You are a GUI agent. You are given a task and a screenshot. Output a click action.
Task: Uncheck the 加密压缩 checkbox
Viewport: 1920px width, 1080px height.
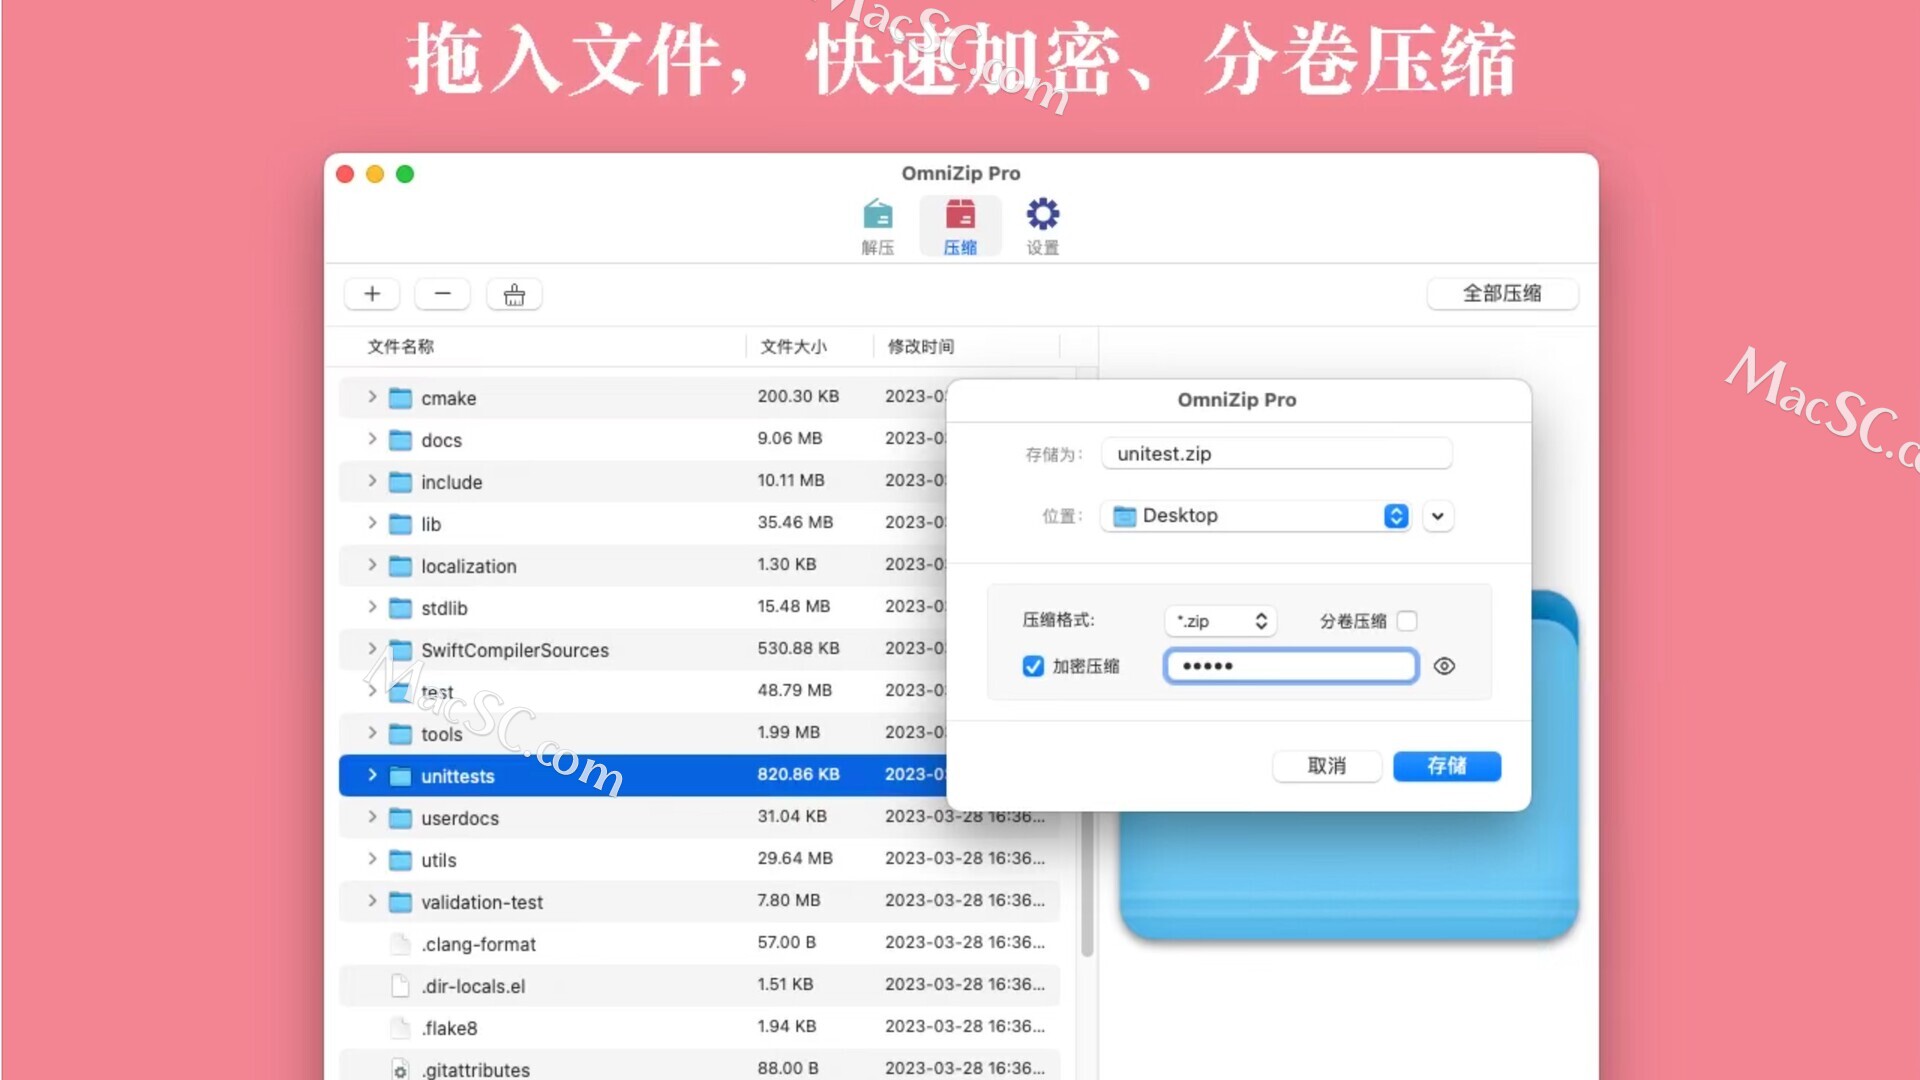[x=1033, y=666]
